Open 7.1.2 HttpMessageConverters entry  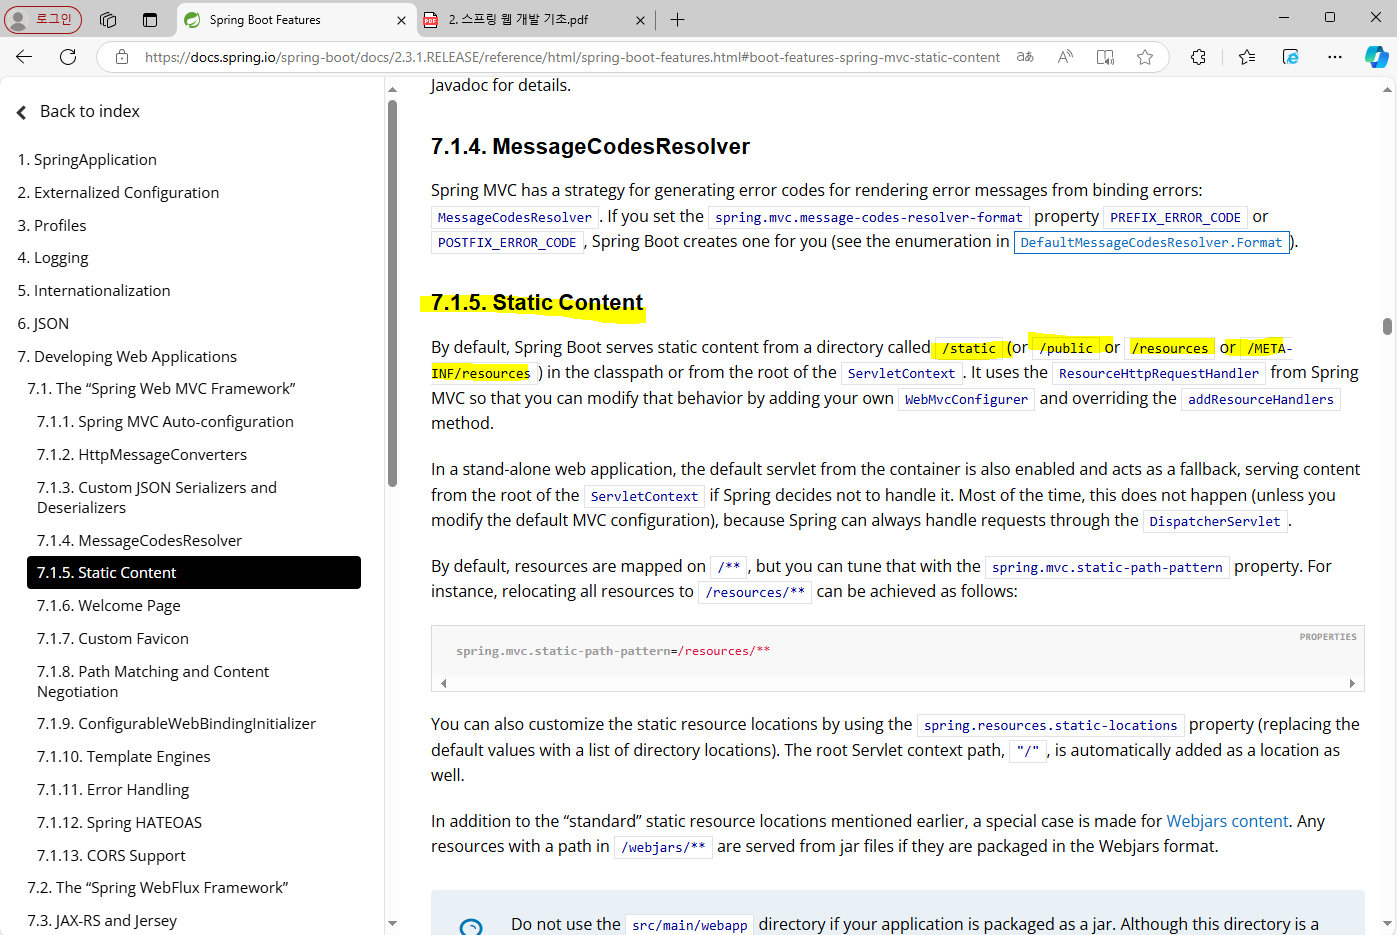(142, 454)
